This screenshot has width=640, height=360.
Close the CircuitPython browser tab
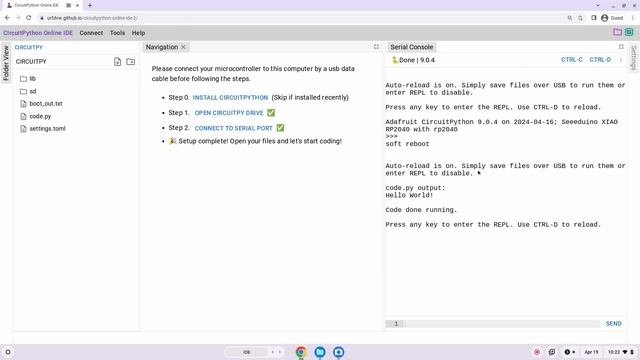[x=77, y=5]
